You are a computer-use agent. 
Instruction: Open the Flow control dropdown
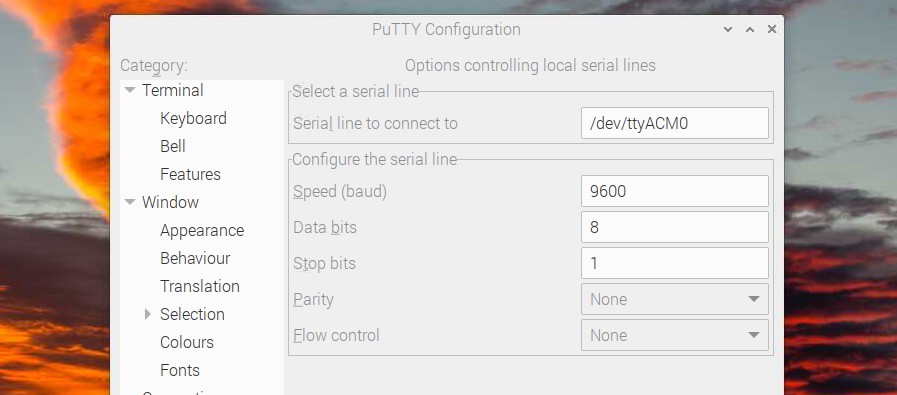coord(674,335)
